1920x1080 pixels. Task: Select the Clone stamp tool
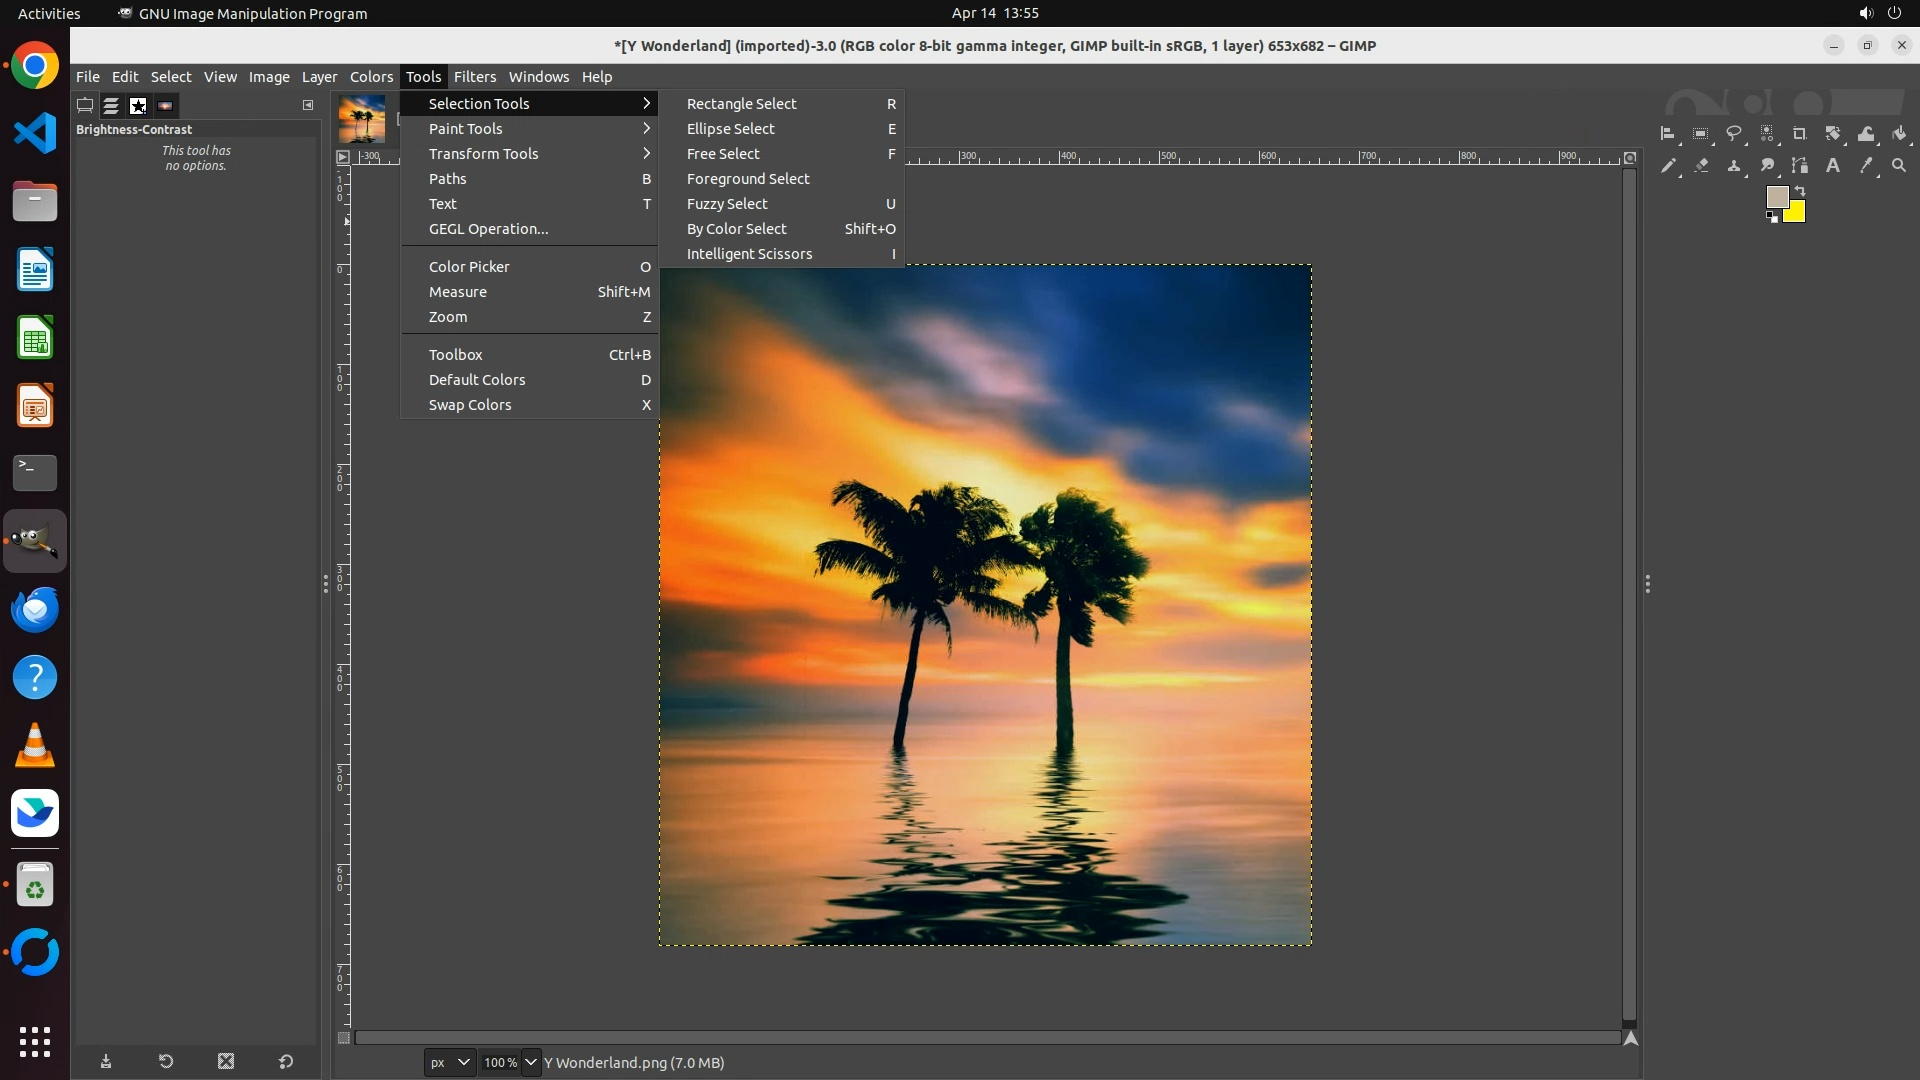tap(1734, 166)
